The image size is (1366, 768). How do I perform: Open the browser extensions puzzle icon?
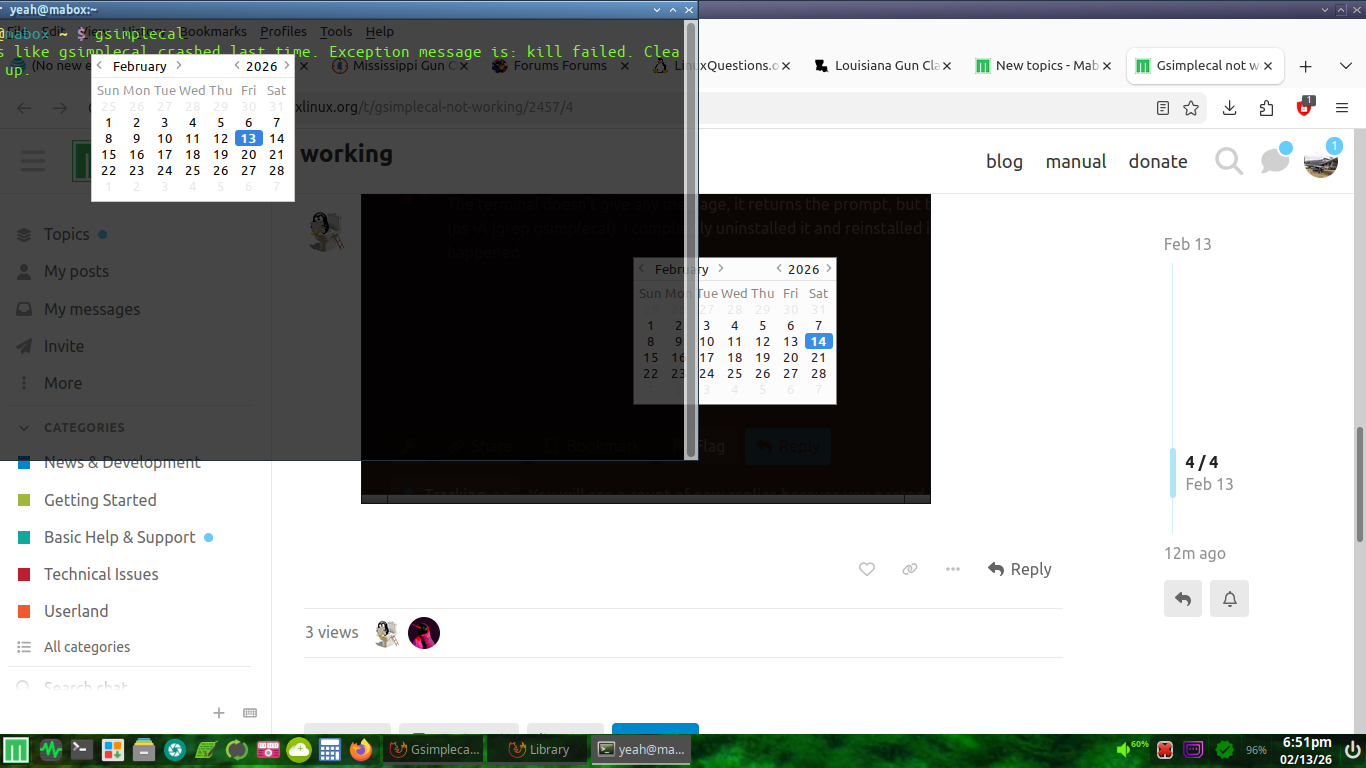coord(1267,108)
